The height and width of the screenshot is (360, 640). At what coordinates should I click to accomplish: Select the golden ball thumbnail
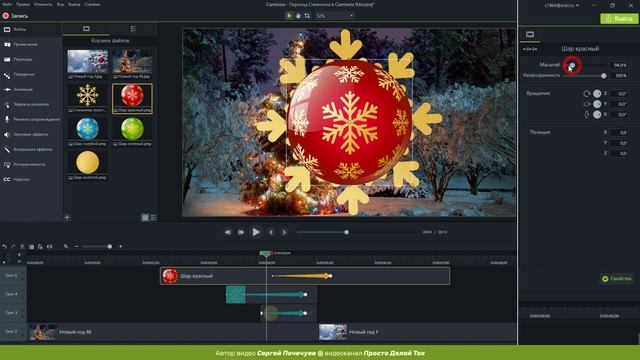88,162
